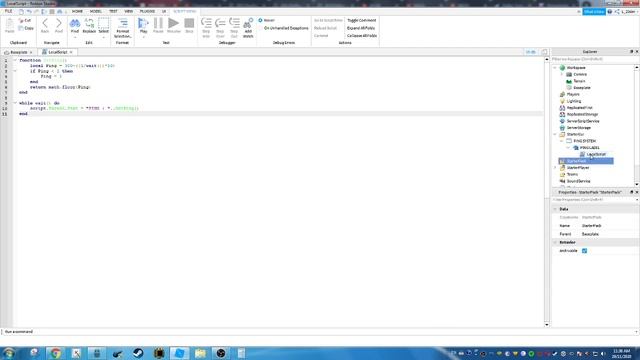Click Add Watch icon
Image resolution: width=640 pixels, height=360 pixels.
pos(248,28)
